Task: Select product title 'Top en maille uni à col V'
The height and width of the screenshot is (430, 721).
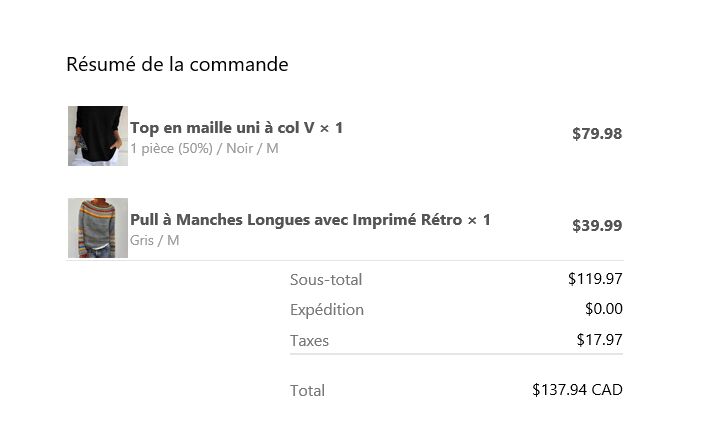Action: [223, 127]
